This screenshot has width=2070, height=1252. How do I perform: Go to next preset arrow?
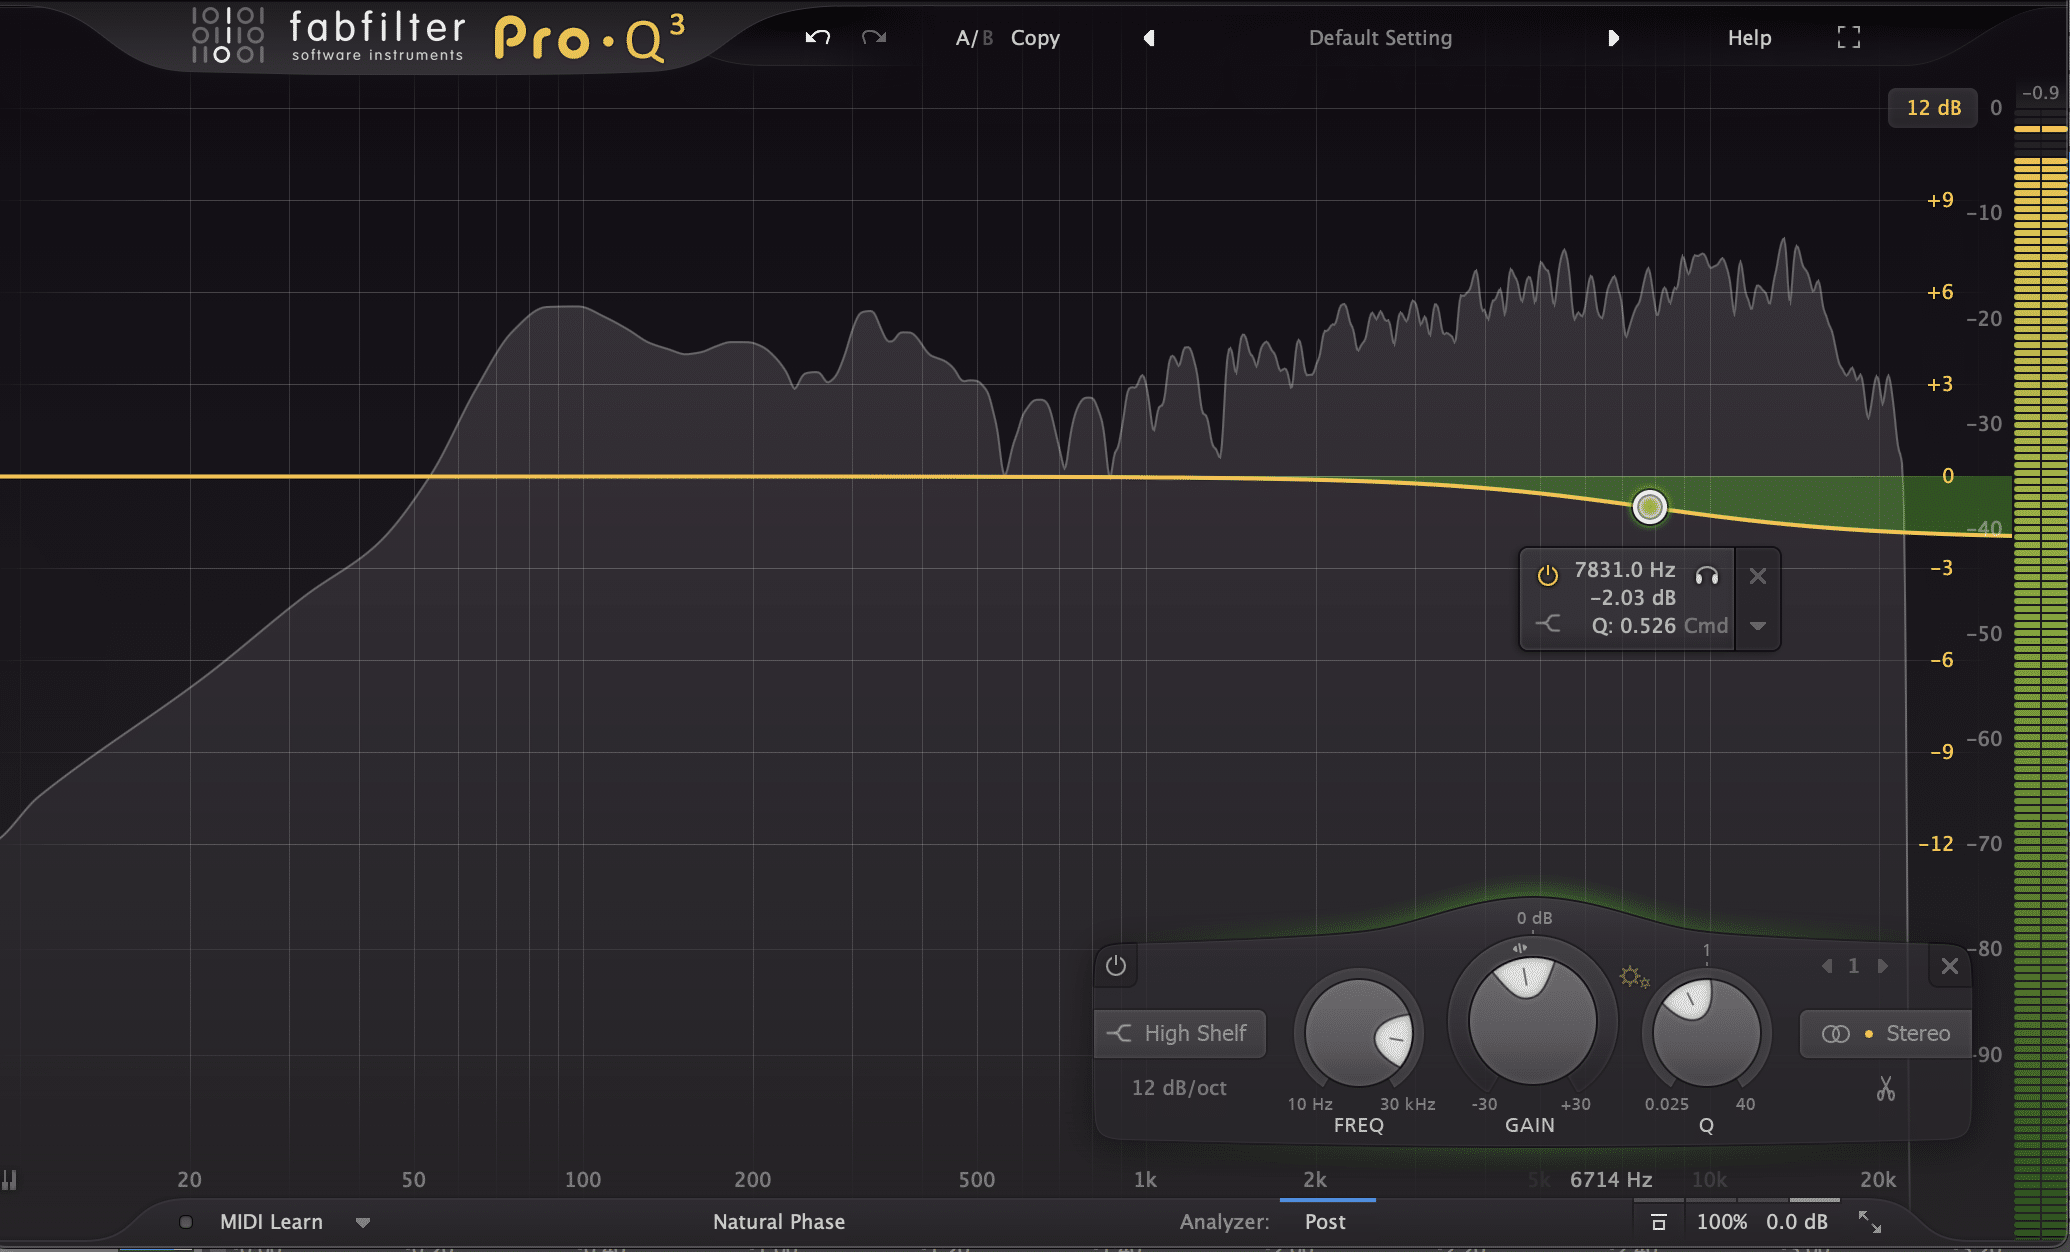point(1613,38)
